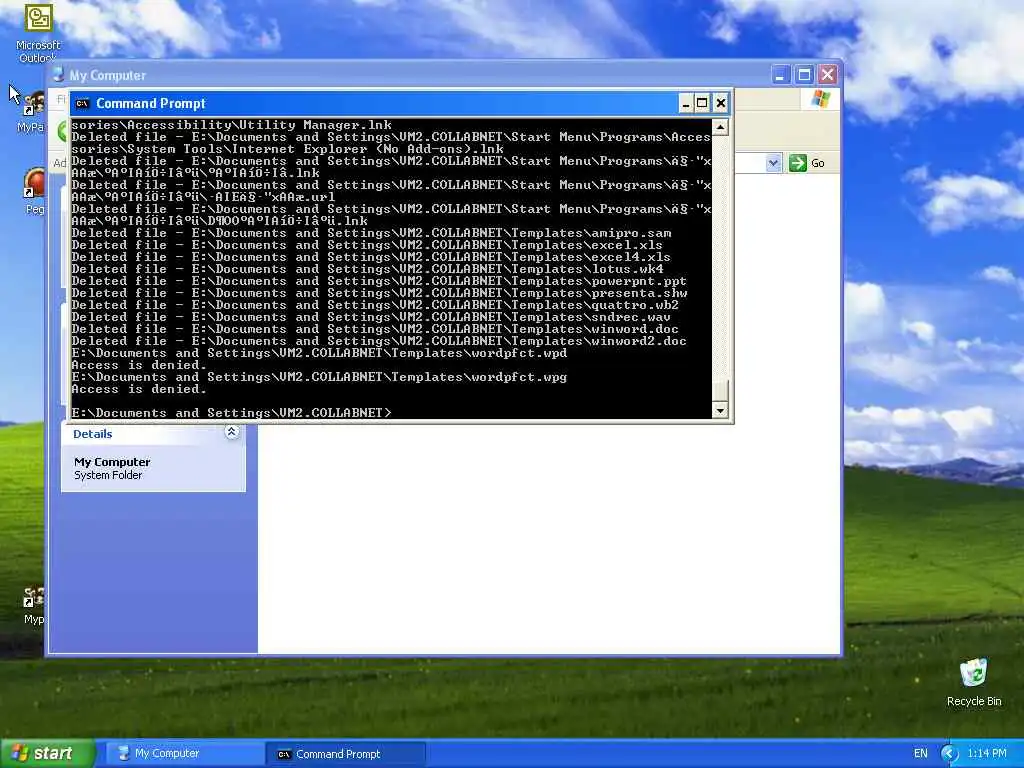The height and width of the screenshot is (768, 1024).
Task: Minimize the Command Prompt window
Action: pyautogui.click(x=686, y=103)
